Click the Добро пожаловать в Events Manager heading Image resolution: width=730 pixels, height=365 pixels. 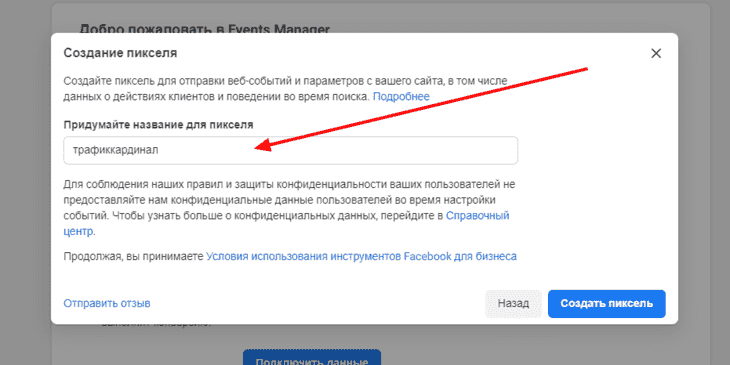tap(205, 29)
